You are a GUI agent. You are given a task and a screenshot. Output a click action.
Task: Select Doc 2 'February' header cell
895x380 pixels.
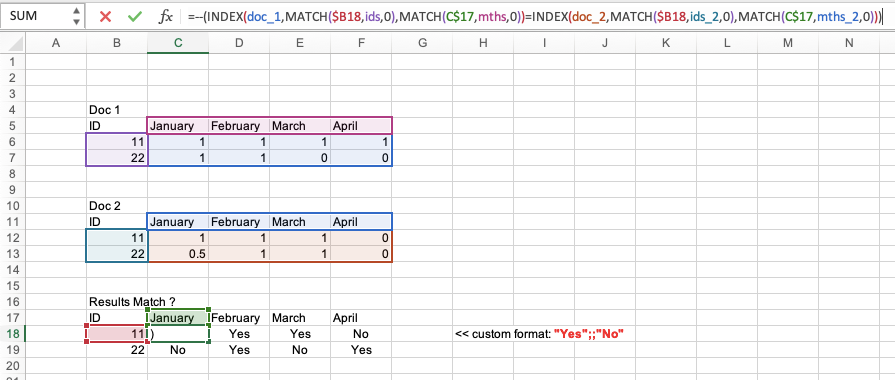coord(239,222)
